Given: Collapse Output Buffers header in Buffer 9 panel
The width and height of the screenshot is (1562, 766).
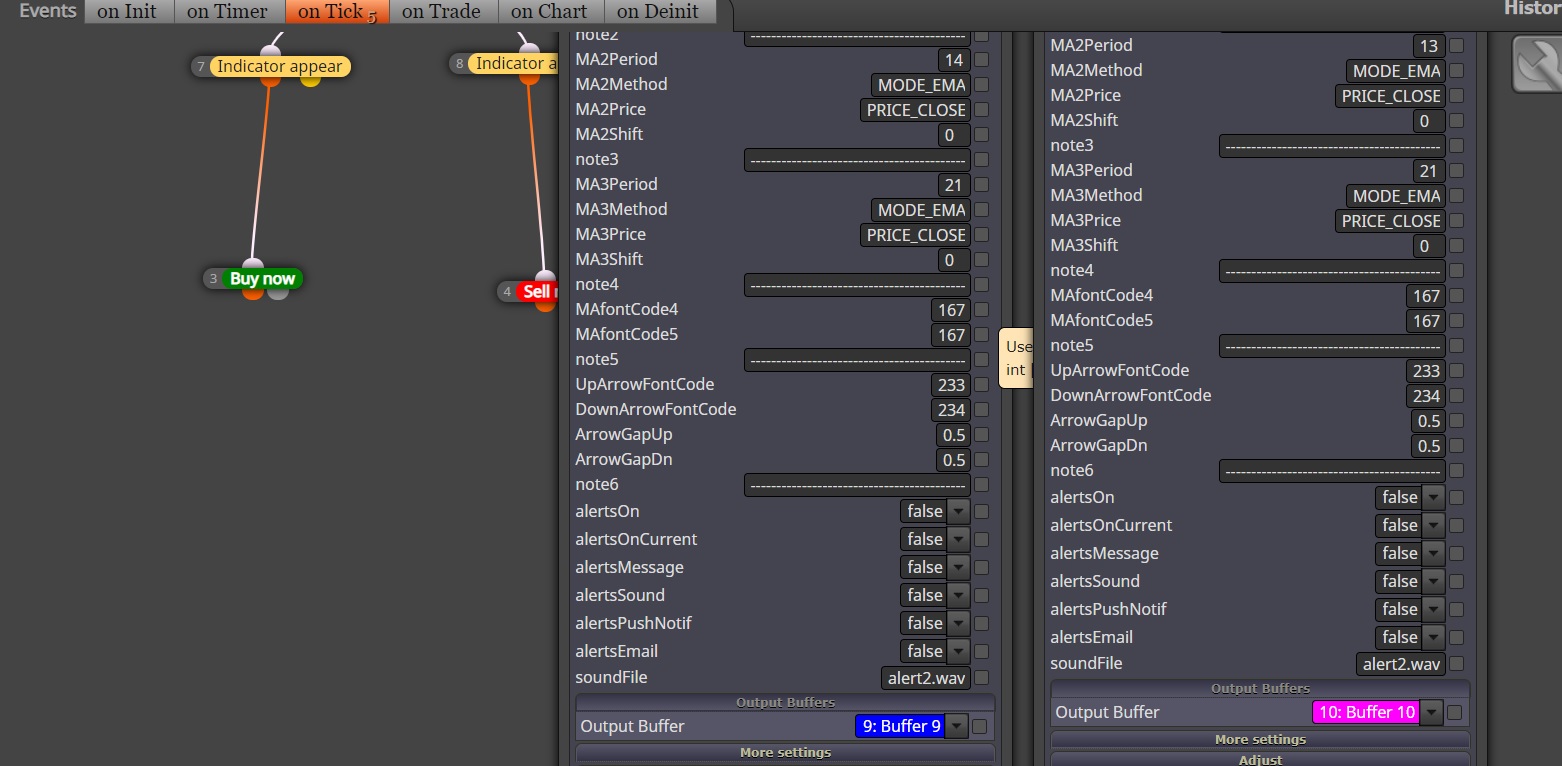Looking at the screenshot, I should 785,702.
